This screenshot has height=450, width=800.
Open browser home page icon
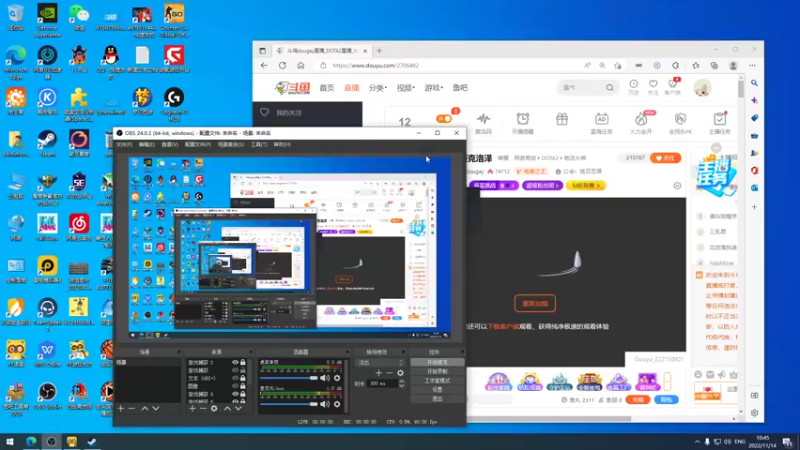pos(301,65)
